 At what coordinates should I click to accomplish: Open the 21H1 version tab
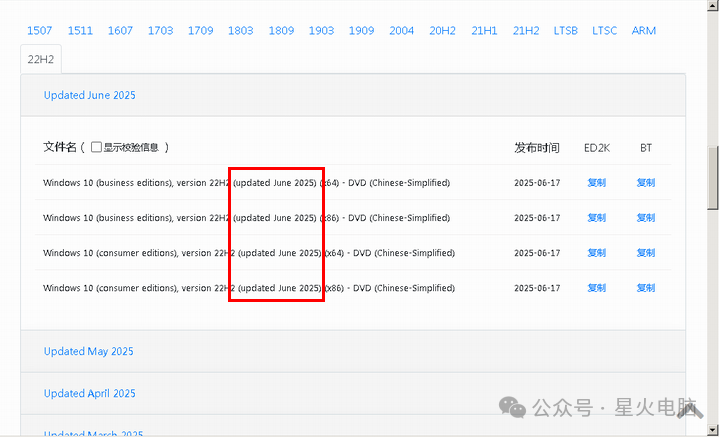484,31
